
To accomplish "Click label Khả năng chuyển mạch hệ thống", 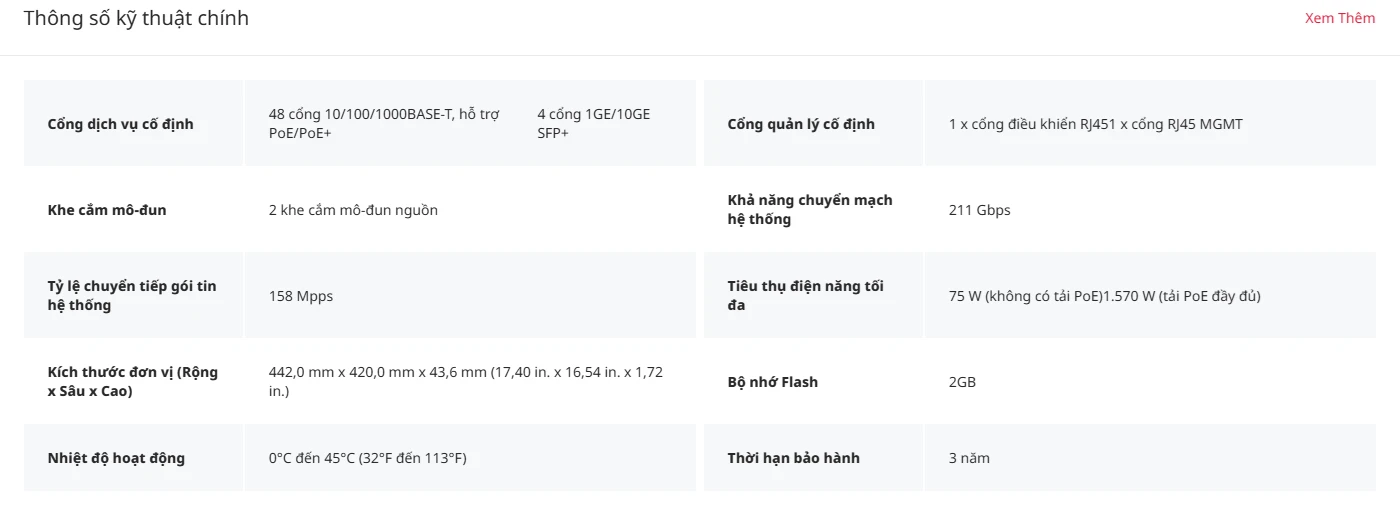I will pos(810,210).
